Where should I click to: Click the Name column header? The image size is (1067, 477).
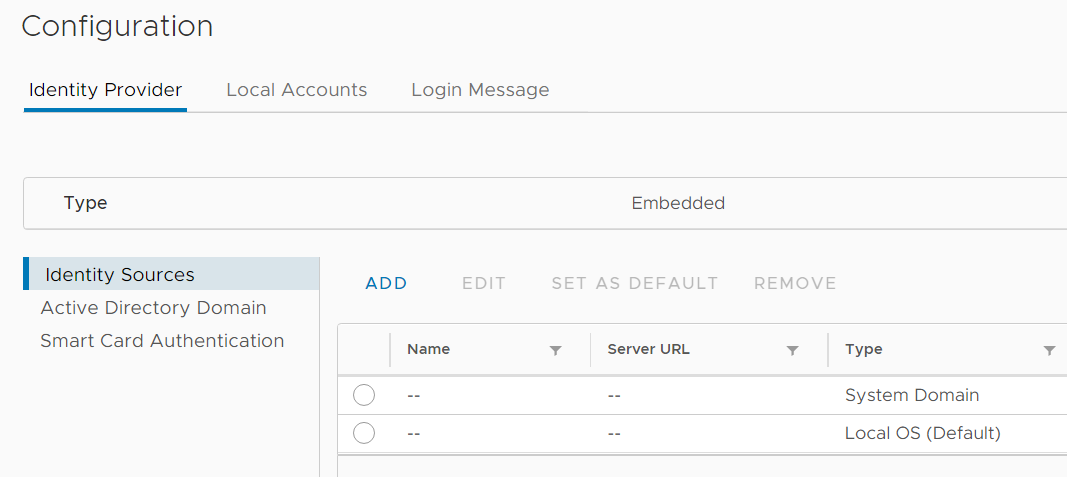tap(428, 349)
